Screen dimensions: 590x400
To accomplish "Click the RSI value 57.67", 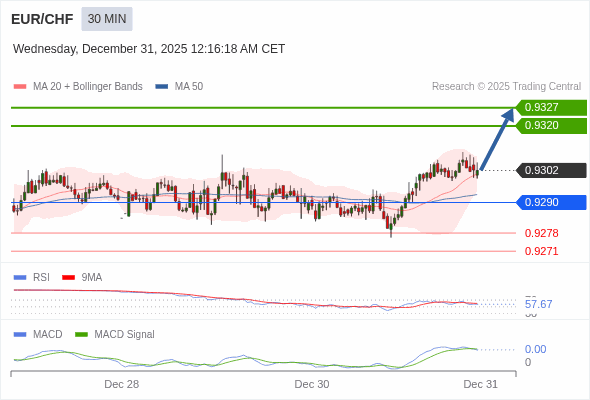I will tap(538, 304).
